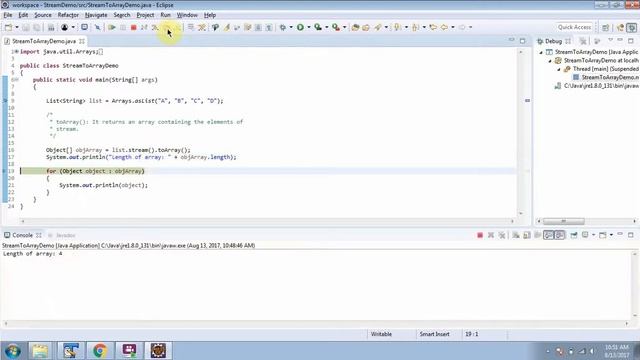Click the Console red Terminate icon
The image size is (640, 360).
coord(480,235)
